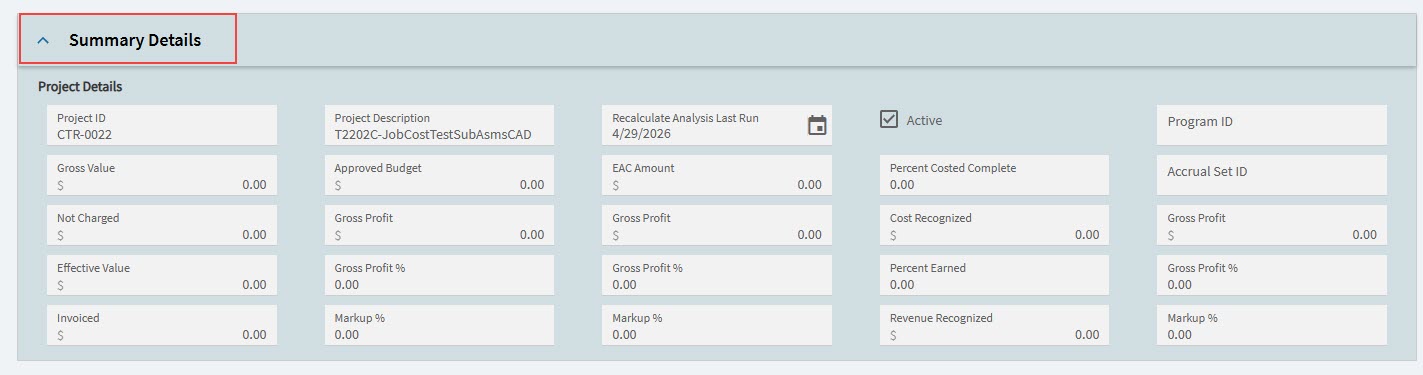This screenshot has width=1423, height=375.
Task: Select the Revenue Recognized field
Action: pyautogui.click(x=994, y=325)
